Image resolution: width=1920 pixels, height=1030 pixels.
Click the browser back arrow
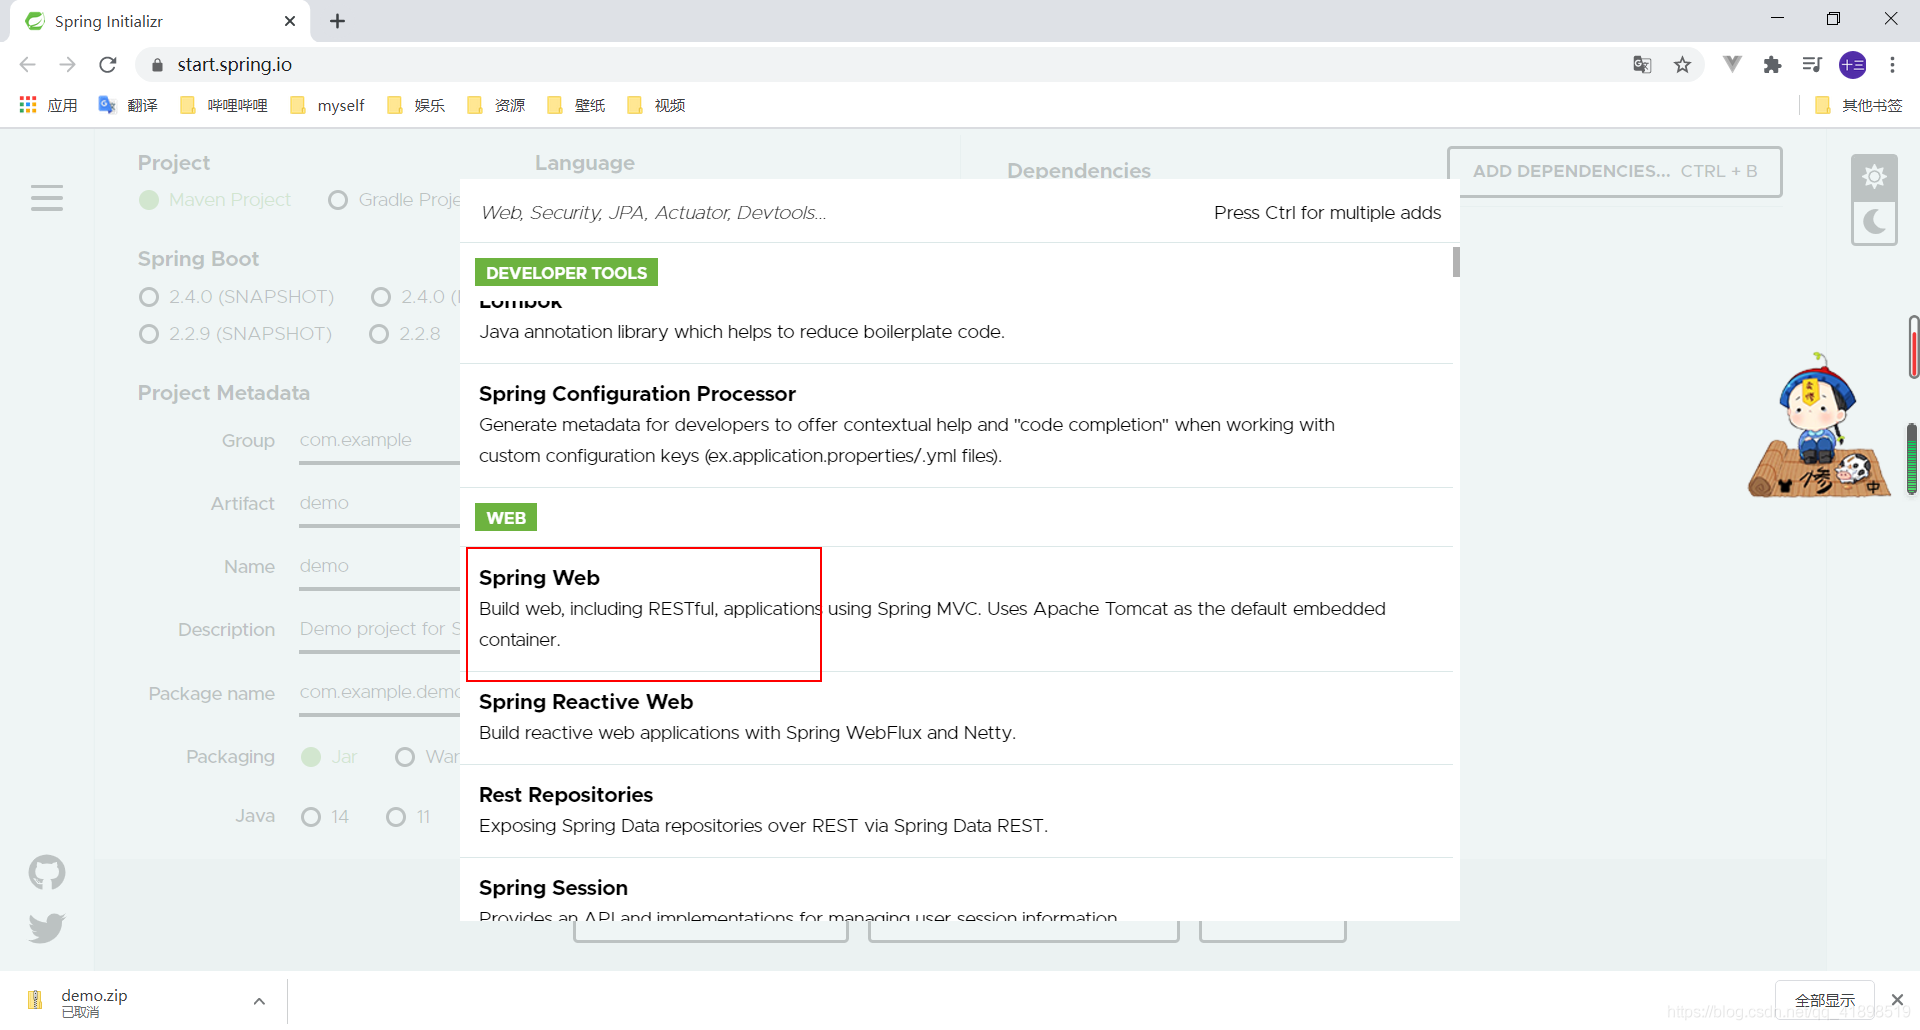coord(28,65)
